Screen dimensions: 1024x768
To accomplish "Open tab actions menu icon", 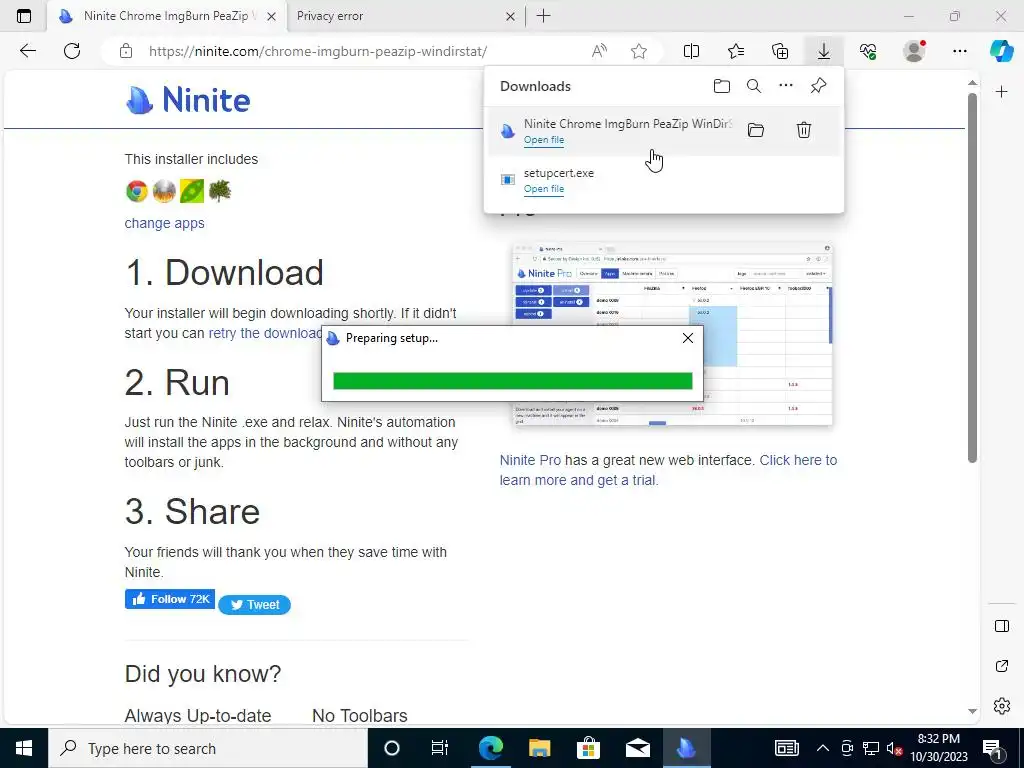I will tap(24, 16).
